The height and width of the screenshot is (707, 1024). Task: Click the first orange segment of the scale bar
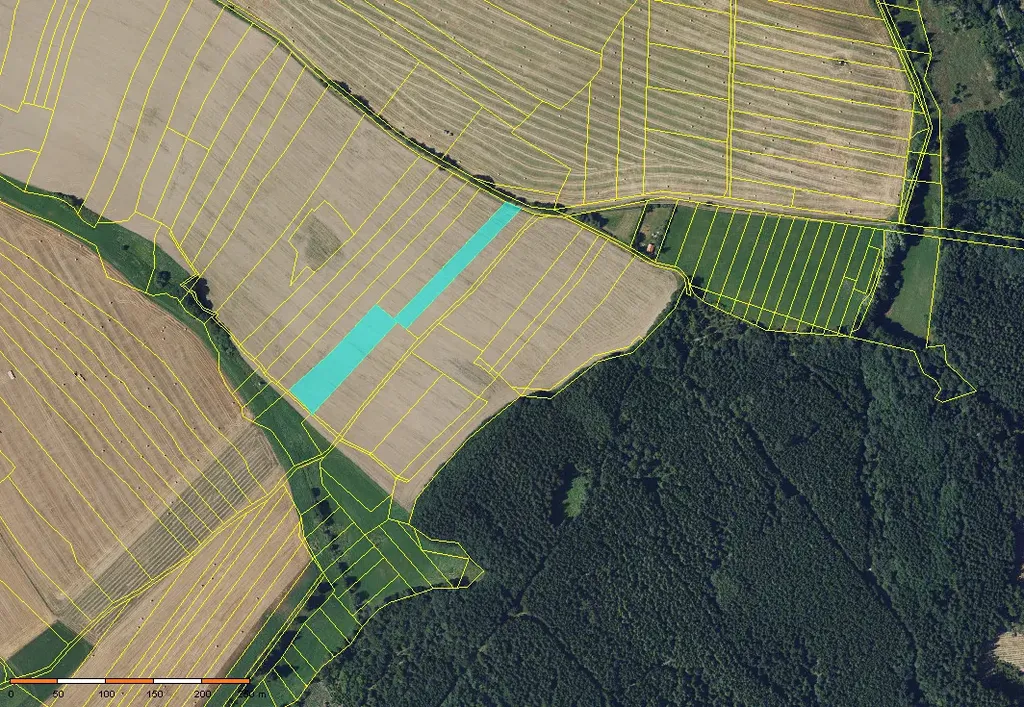[34, 681]
